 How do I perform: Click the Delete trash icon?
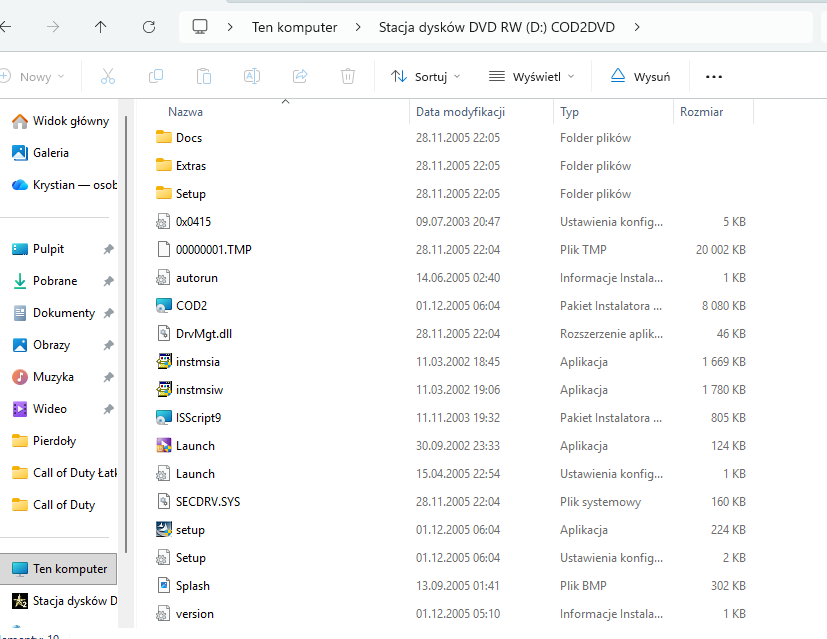coord(348,76)
